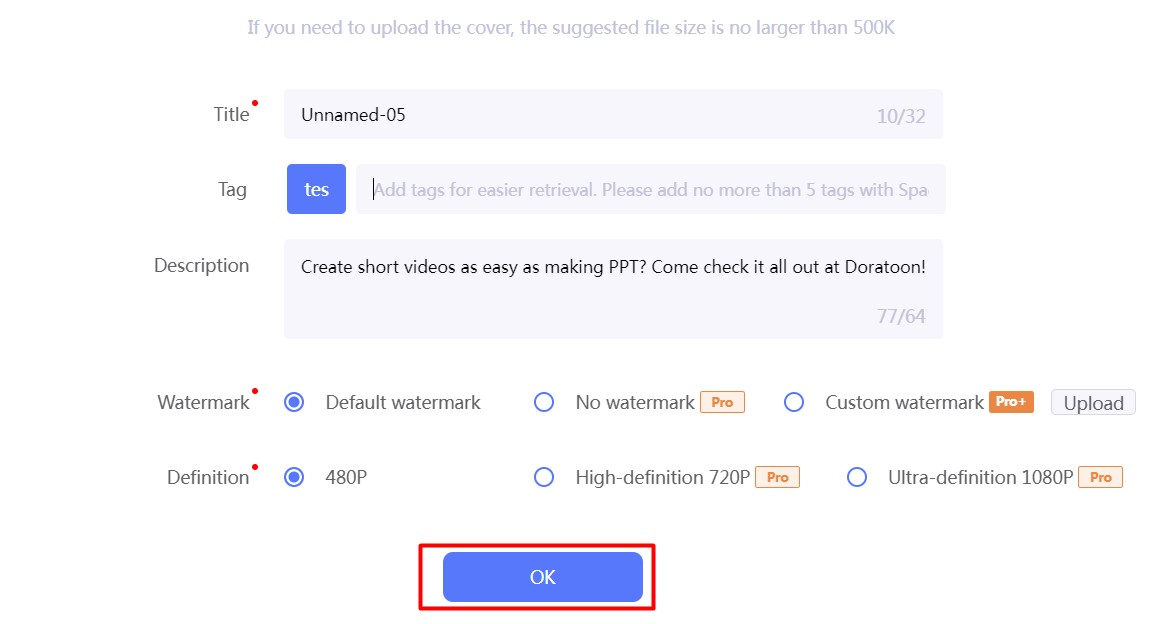Select the Default watermark option
The image size is (1150, 624).
[x=294, y=402]
